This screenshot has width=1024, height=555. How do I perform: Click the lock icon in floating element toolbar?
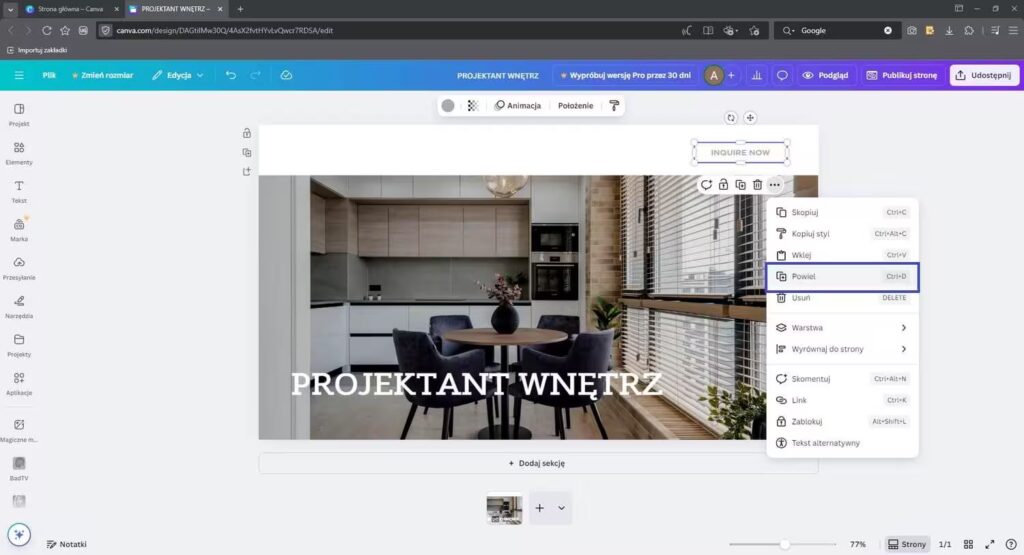pyautogui.click(x=723, y=185)
